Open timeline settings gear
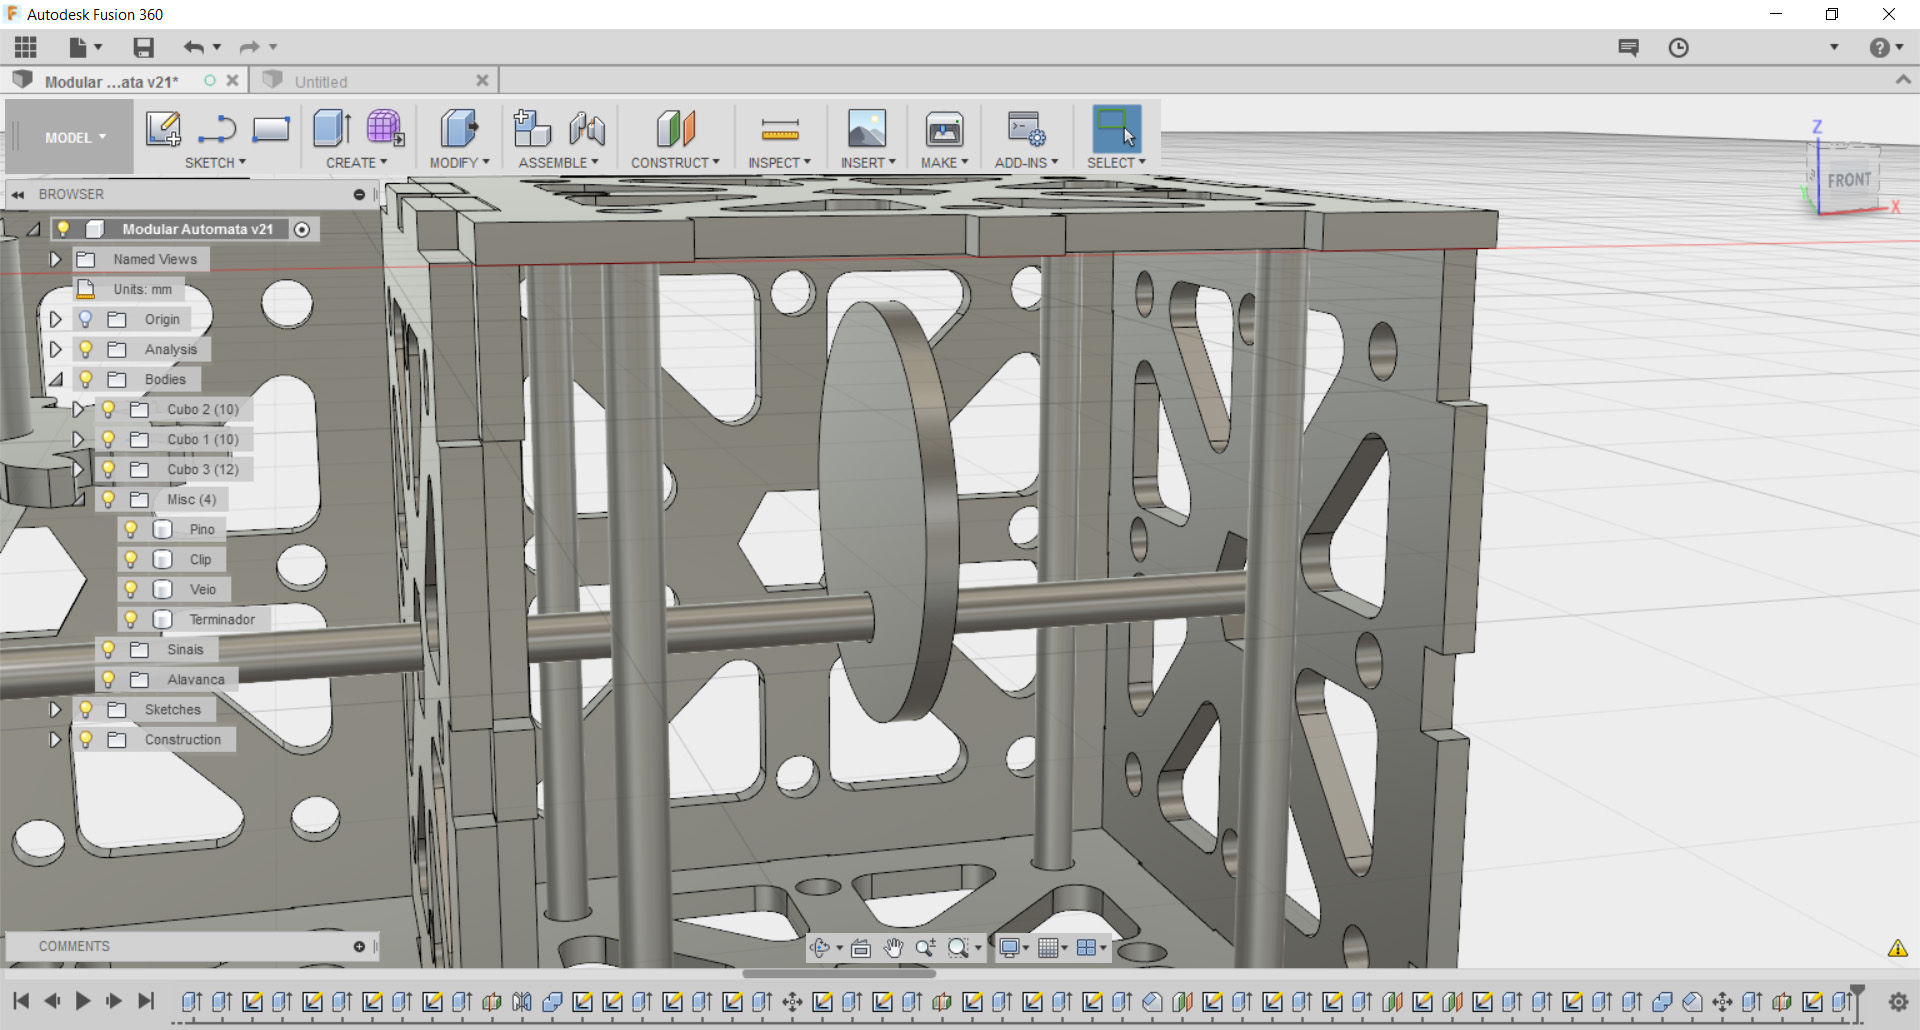Image resolution: width=1920 pixels, height=1030 pixels. tap(1898, 1001)
